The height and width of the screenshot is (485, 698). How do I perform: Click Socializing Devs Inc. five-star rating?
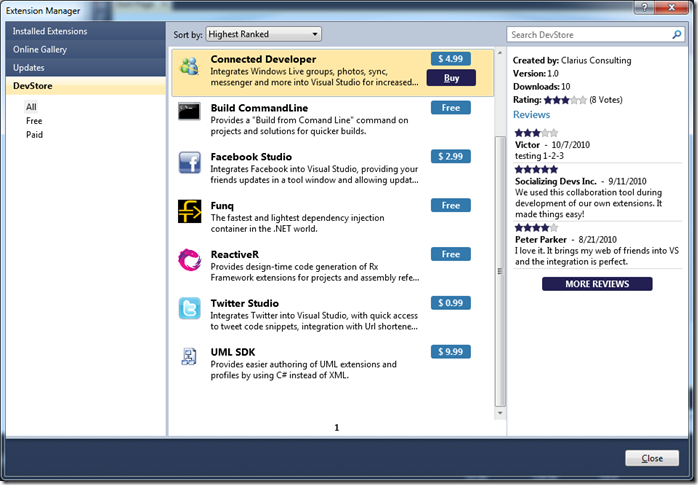tap(536, 170)
